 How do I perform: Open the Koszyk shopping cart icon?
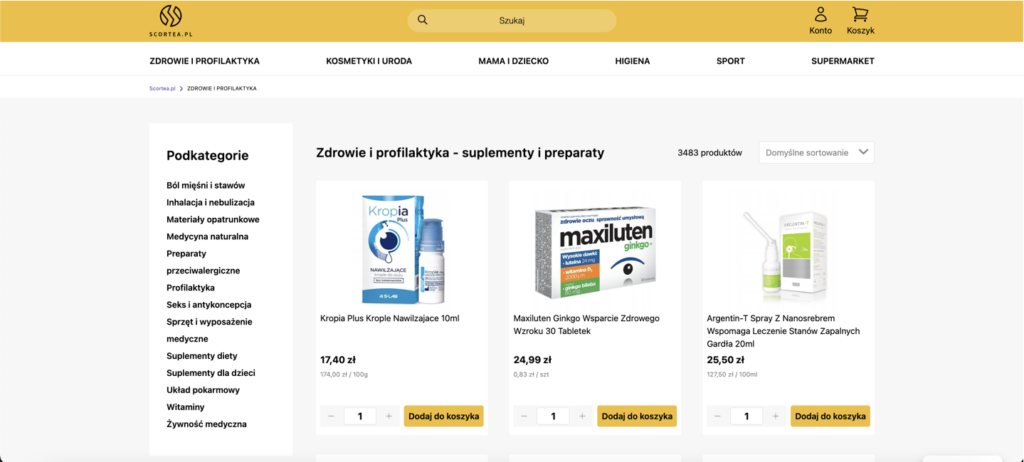tap(860, 15)
